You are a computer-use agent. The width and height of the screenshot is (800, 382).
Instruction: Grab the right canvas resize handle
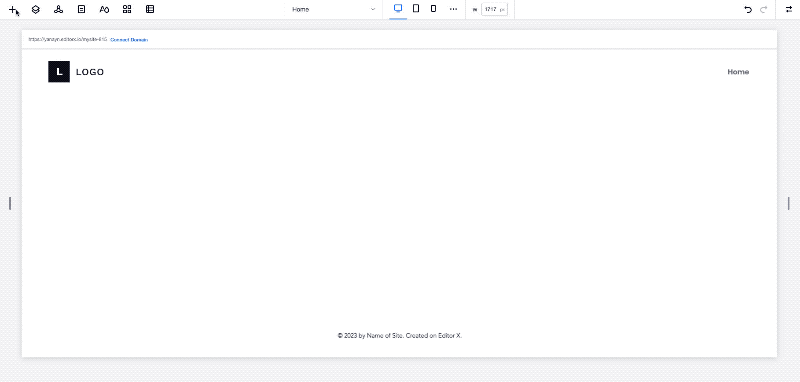[x=789, y=203]
